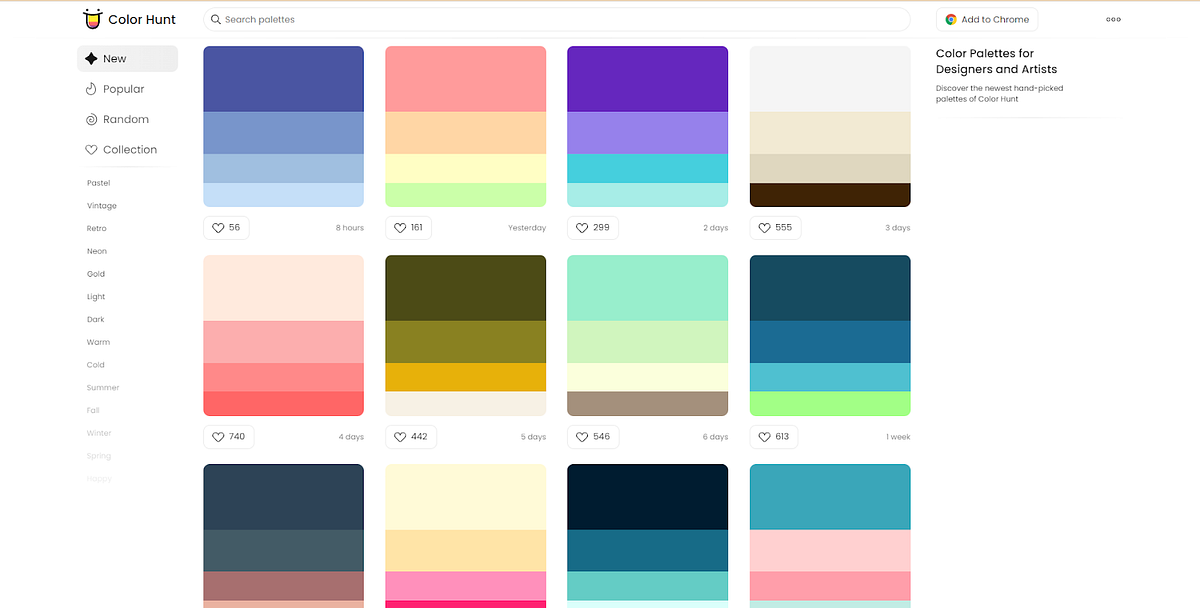Click the Add to Chrome button
The height and width of the screenshot is (608, 1200).
pos(987,18)
